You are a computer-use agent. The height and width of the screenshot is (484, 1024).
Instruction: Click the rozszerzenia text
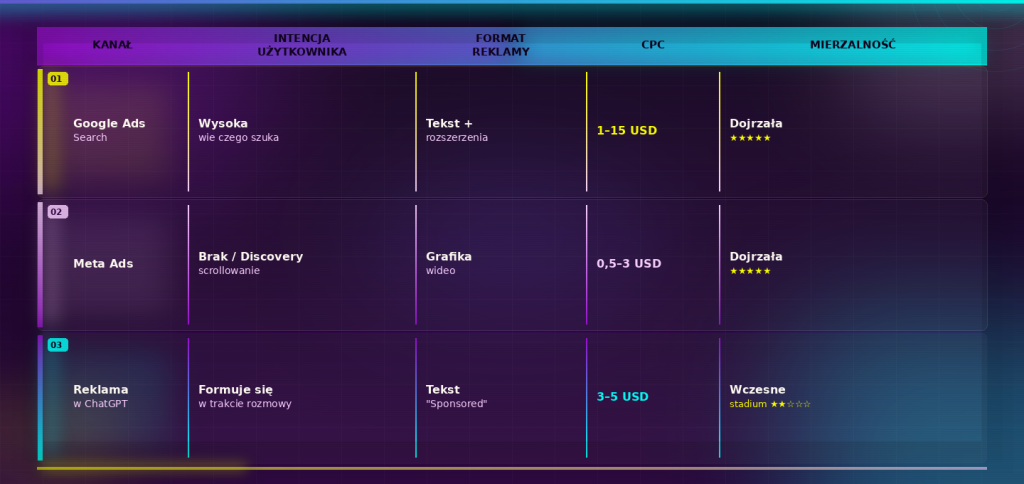pos(456,138)
